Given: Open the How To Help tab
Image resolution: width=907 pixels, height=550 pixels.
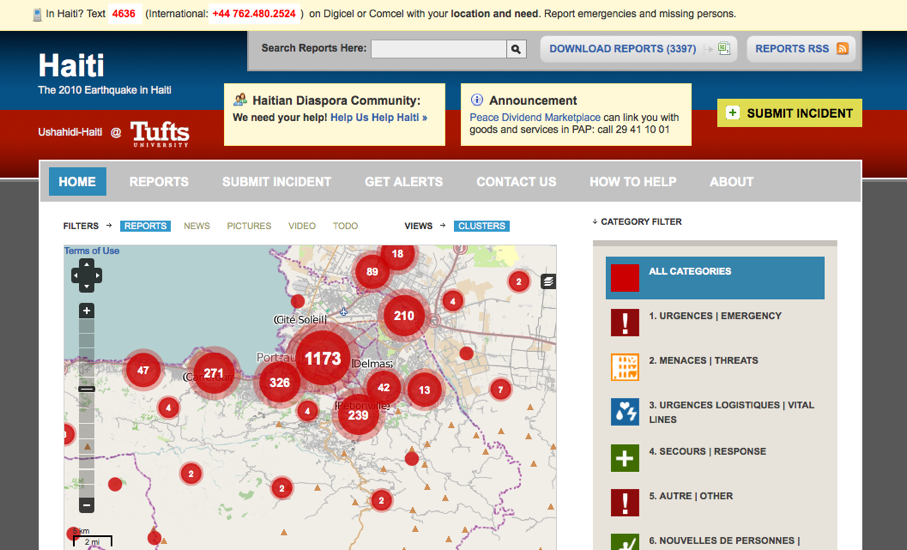Looking at the screenshot, I should coord(633,182).
